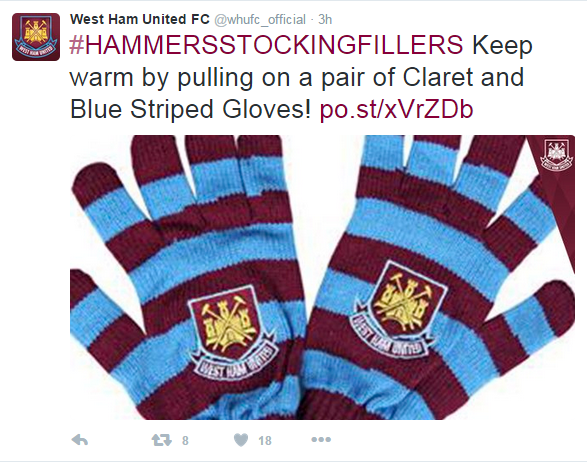Click the embroidered crest on the right glove
This screenshot has width=587, height=465.
click(399, 311)
